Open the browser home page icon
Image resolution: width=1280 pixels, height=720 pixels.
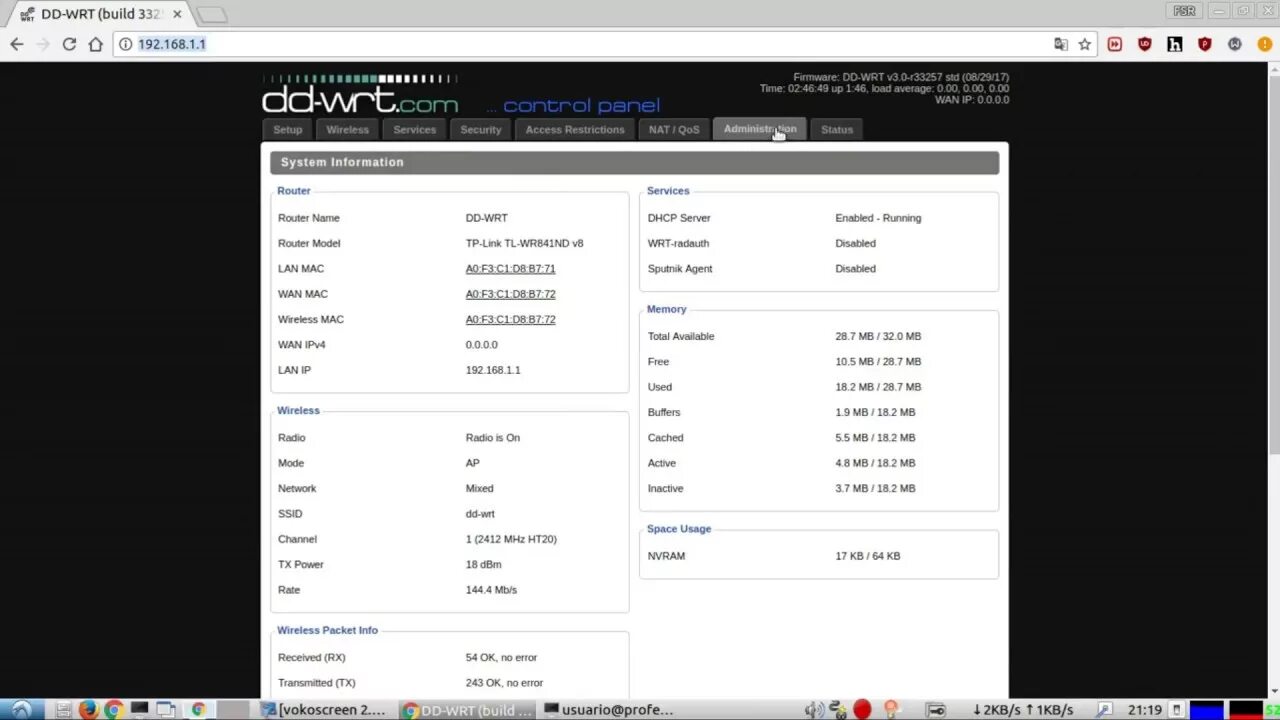96,44
